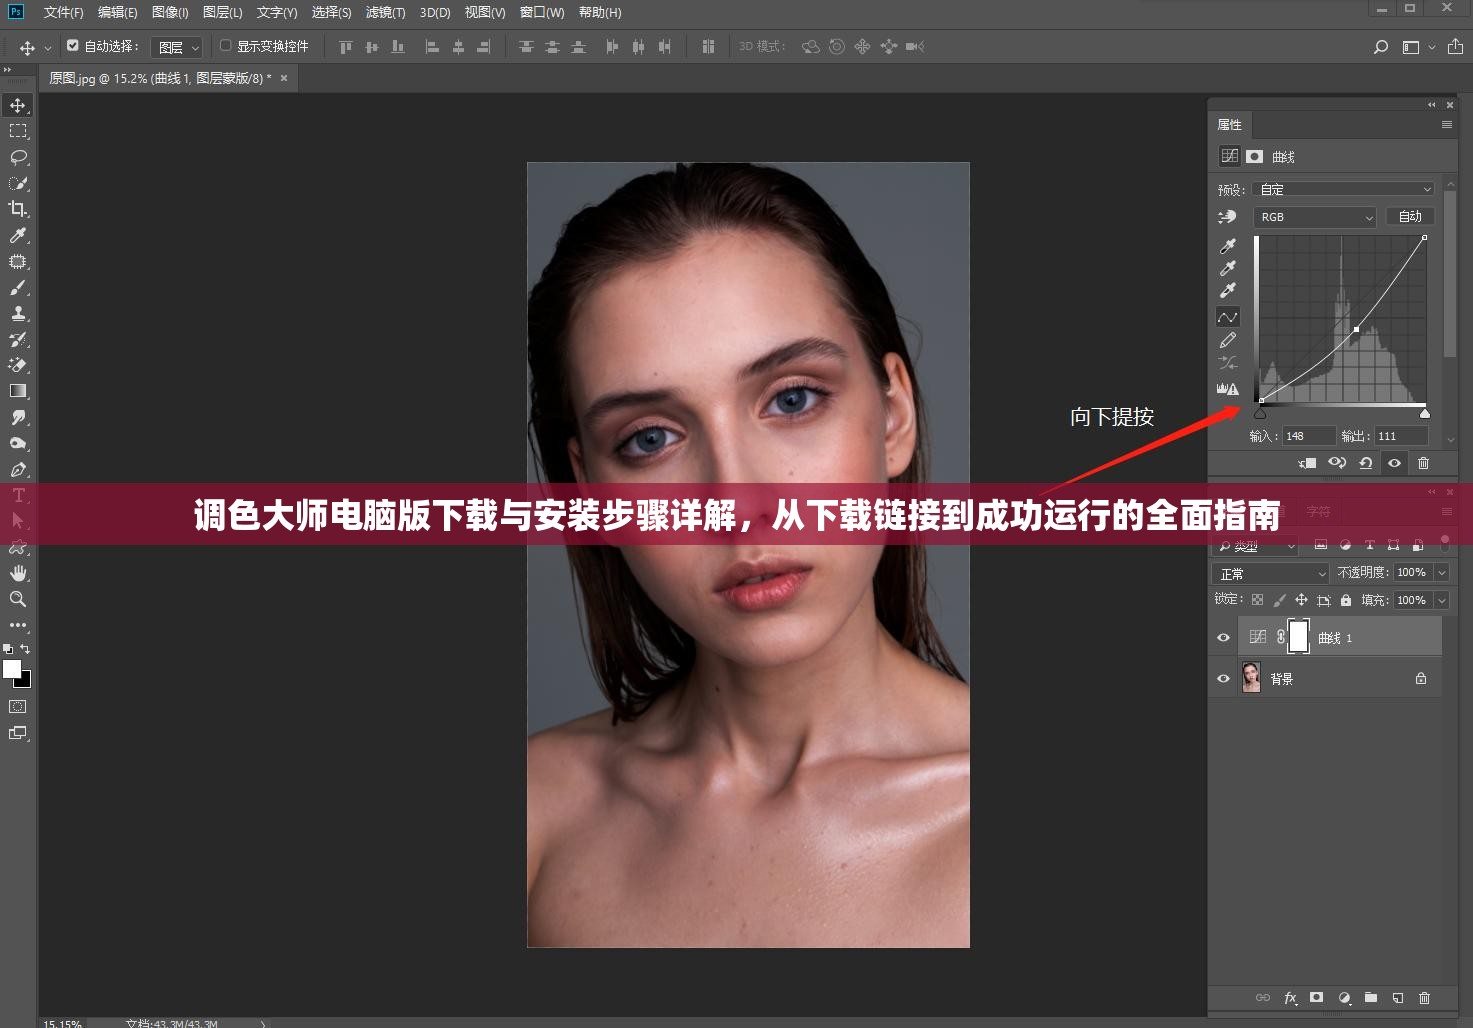Pick the Eyedropper tool in the toolbar
The height and width of the screenshot is (1028, 1473).
click(x=18, y=235)
